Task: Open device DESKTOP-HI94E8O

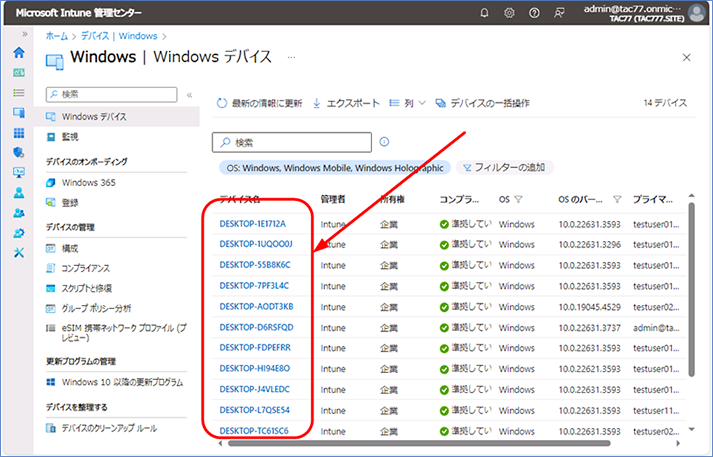Action: tap(255, 368)
